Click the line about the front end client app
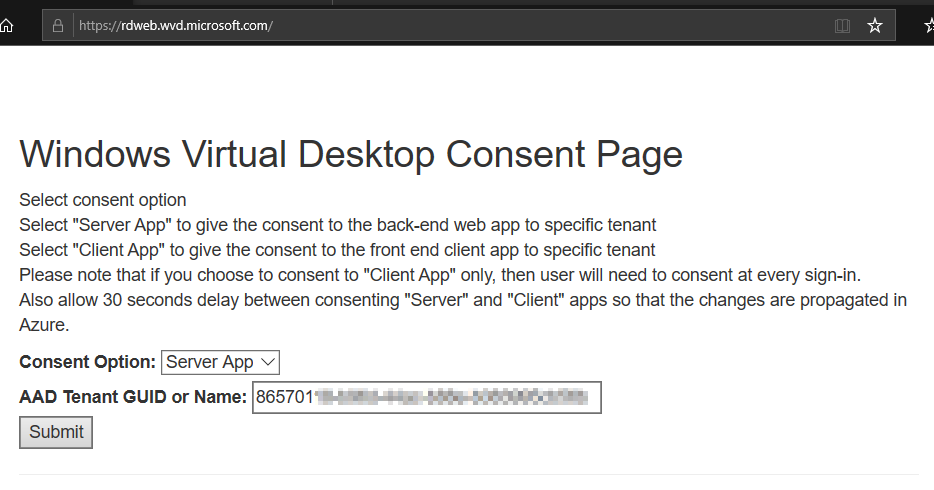 coord(337,250)
